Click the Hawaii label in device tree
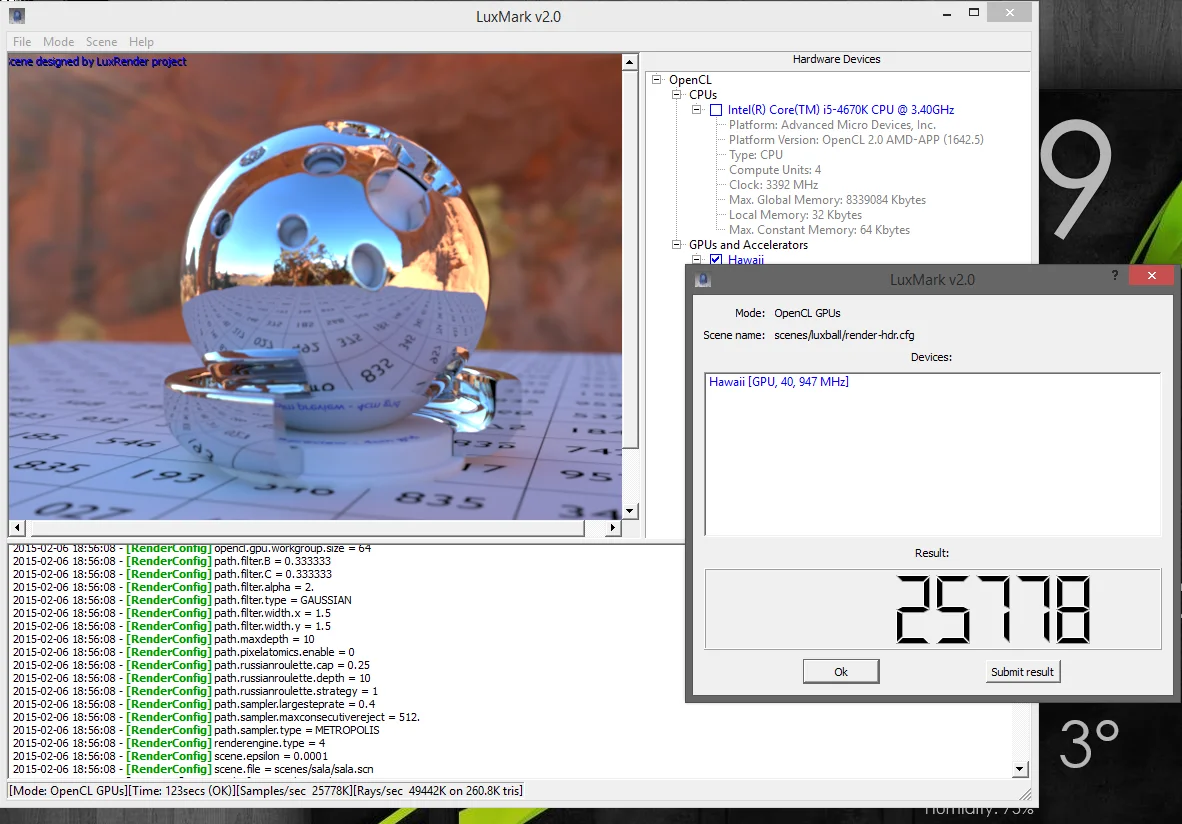Viewport: 1182px width, 824px height. [x=746, y=259]
